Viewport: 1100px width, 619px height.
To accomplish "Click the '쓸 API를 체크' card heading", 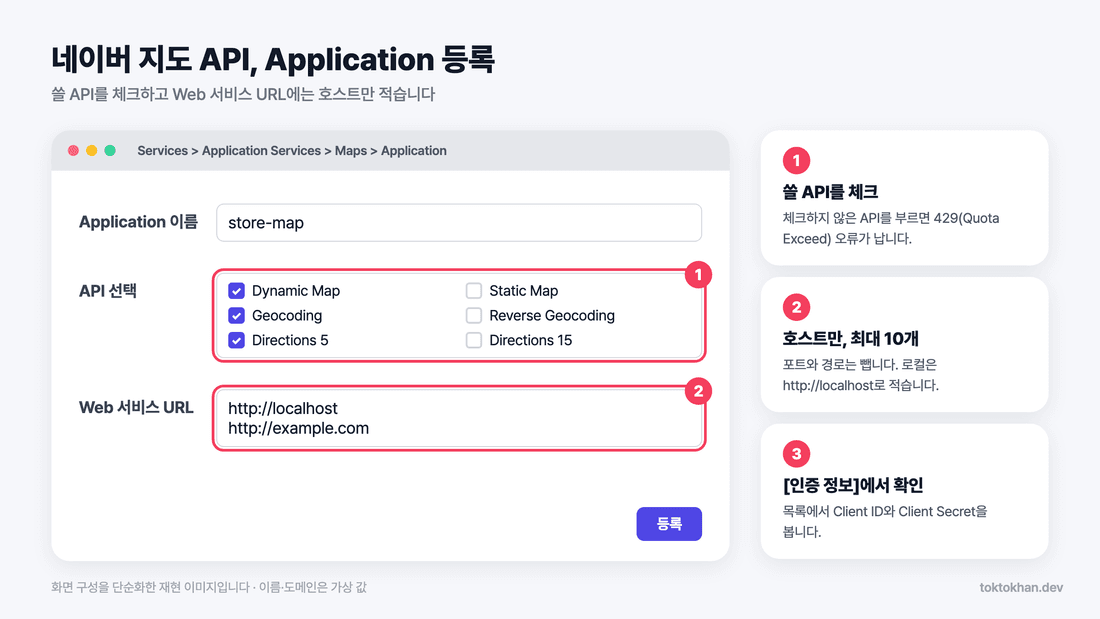I will [830, 192].
